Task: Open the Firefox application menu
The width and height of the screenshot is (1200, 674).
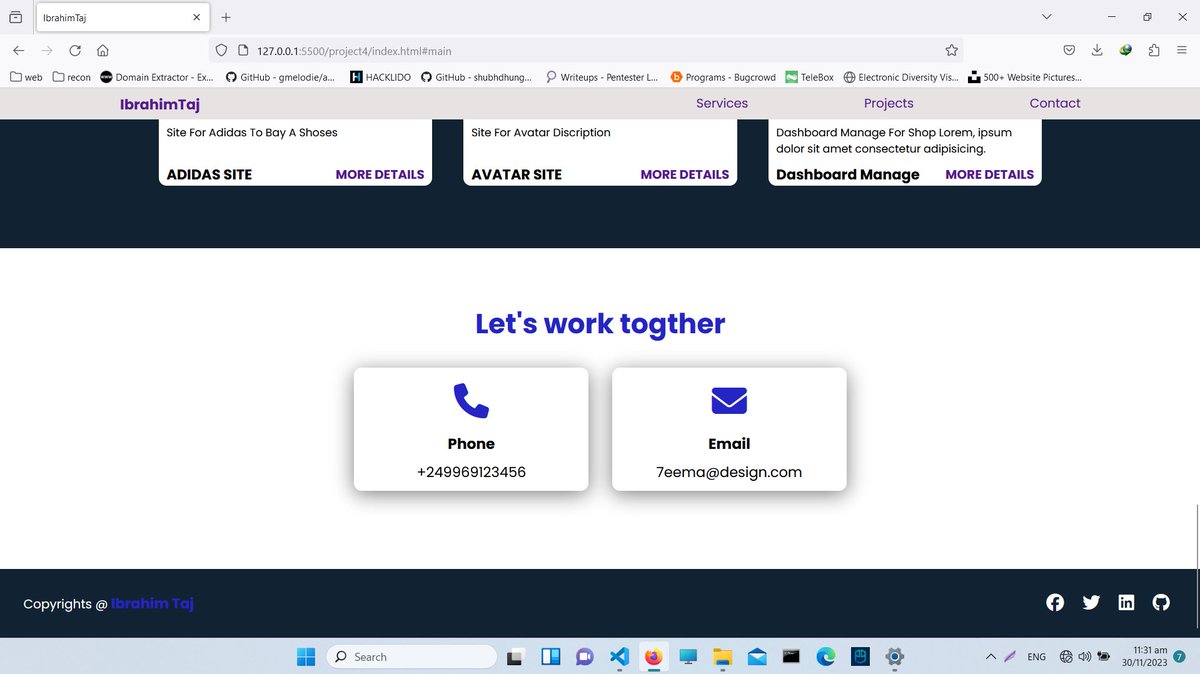Action: (1181, 49)
